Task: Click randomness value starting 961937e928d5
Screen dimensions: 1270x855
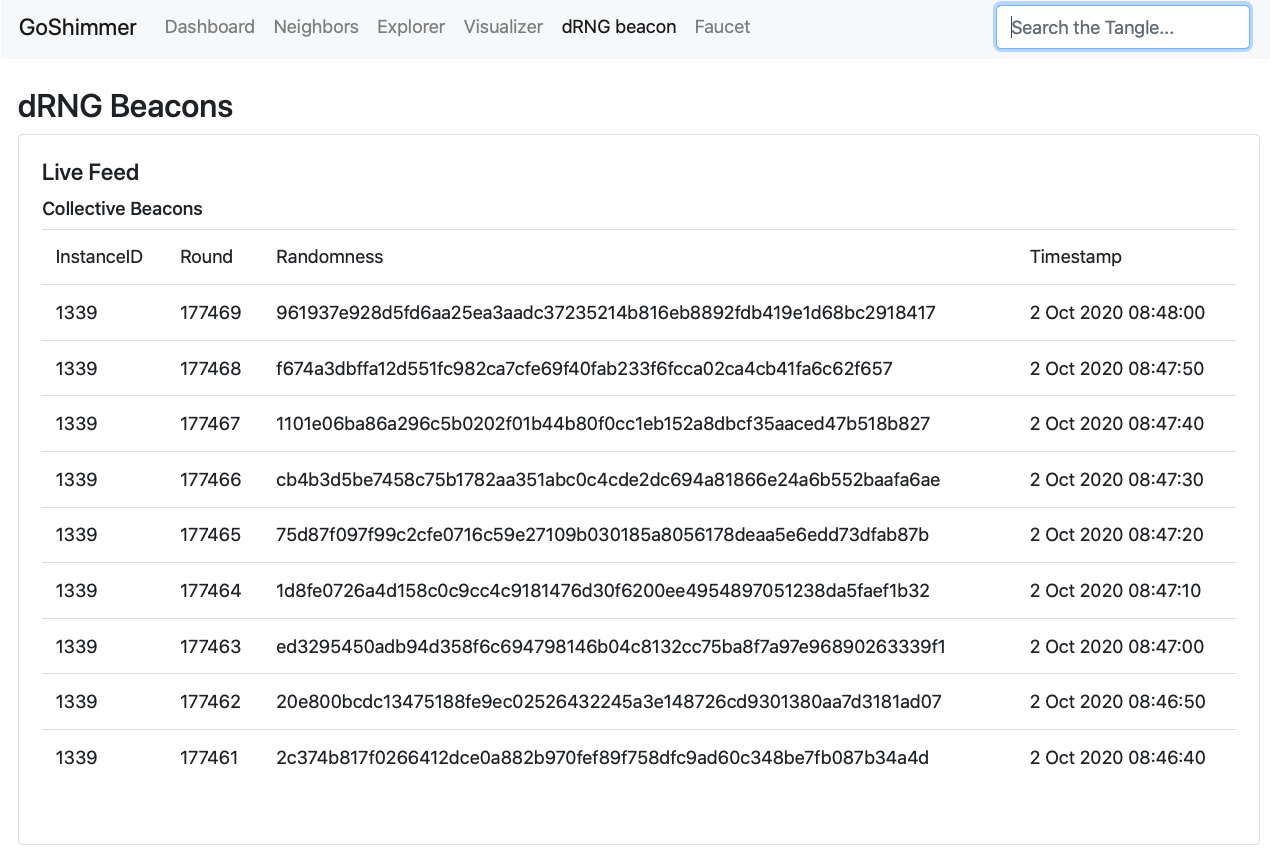Action: click(x=606, y=313)
